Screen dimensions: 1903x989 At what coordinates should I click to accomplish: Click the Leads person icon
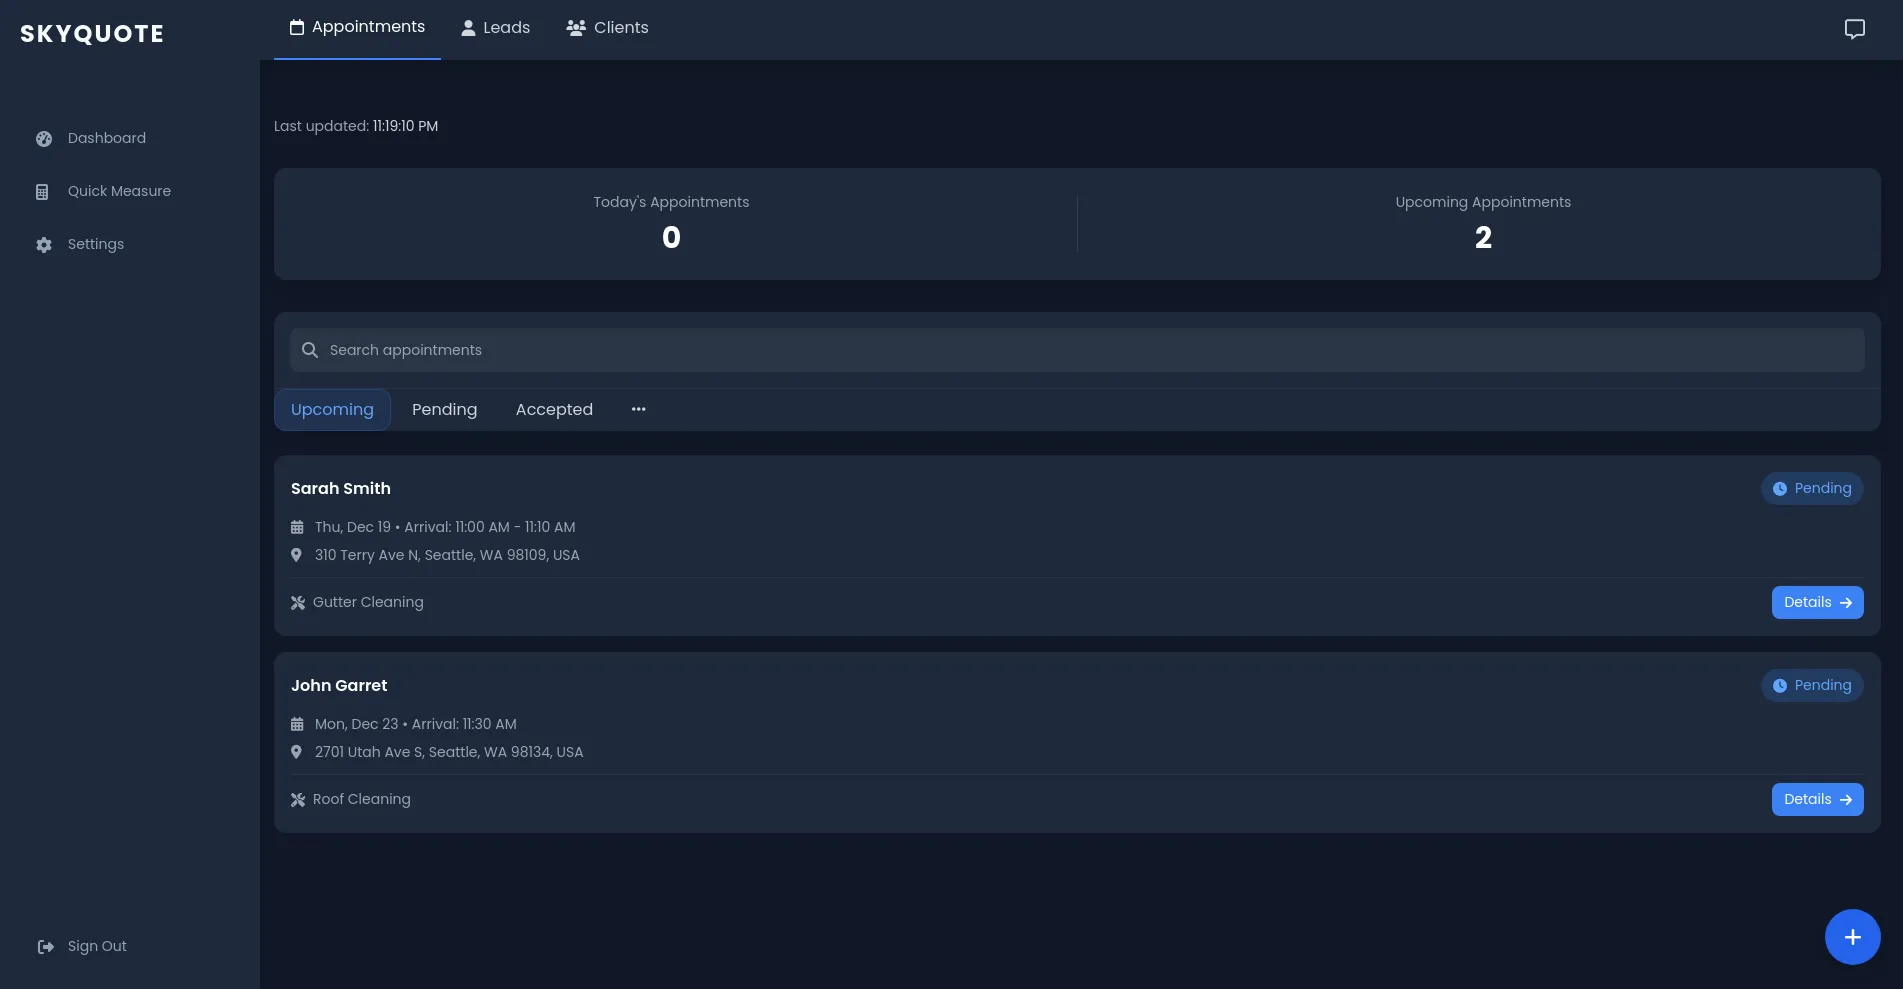pyautogui.click(x=468, y=28)
